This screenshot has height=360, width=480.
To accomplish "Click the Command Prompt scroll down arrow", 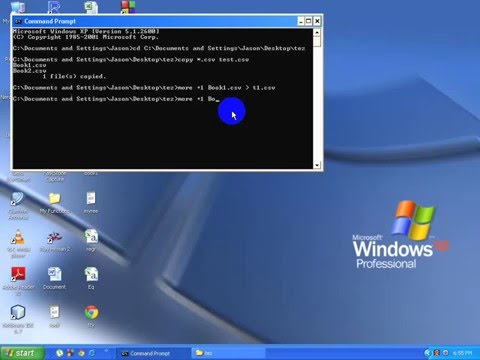I will pyautogui.click(x=317, y=165).
